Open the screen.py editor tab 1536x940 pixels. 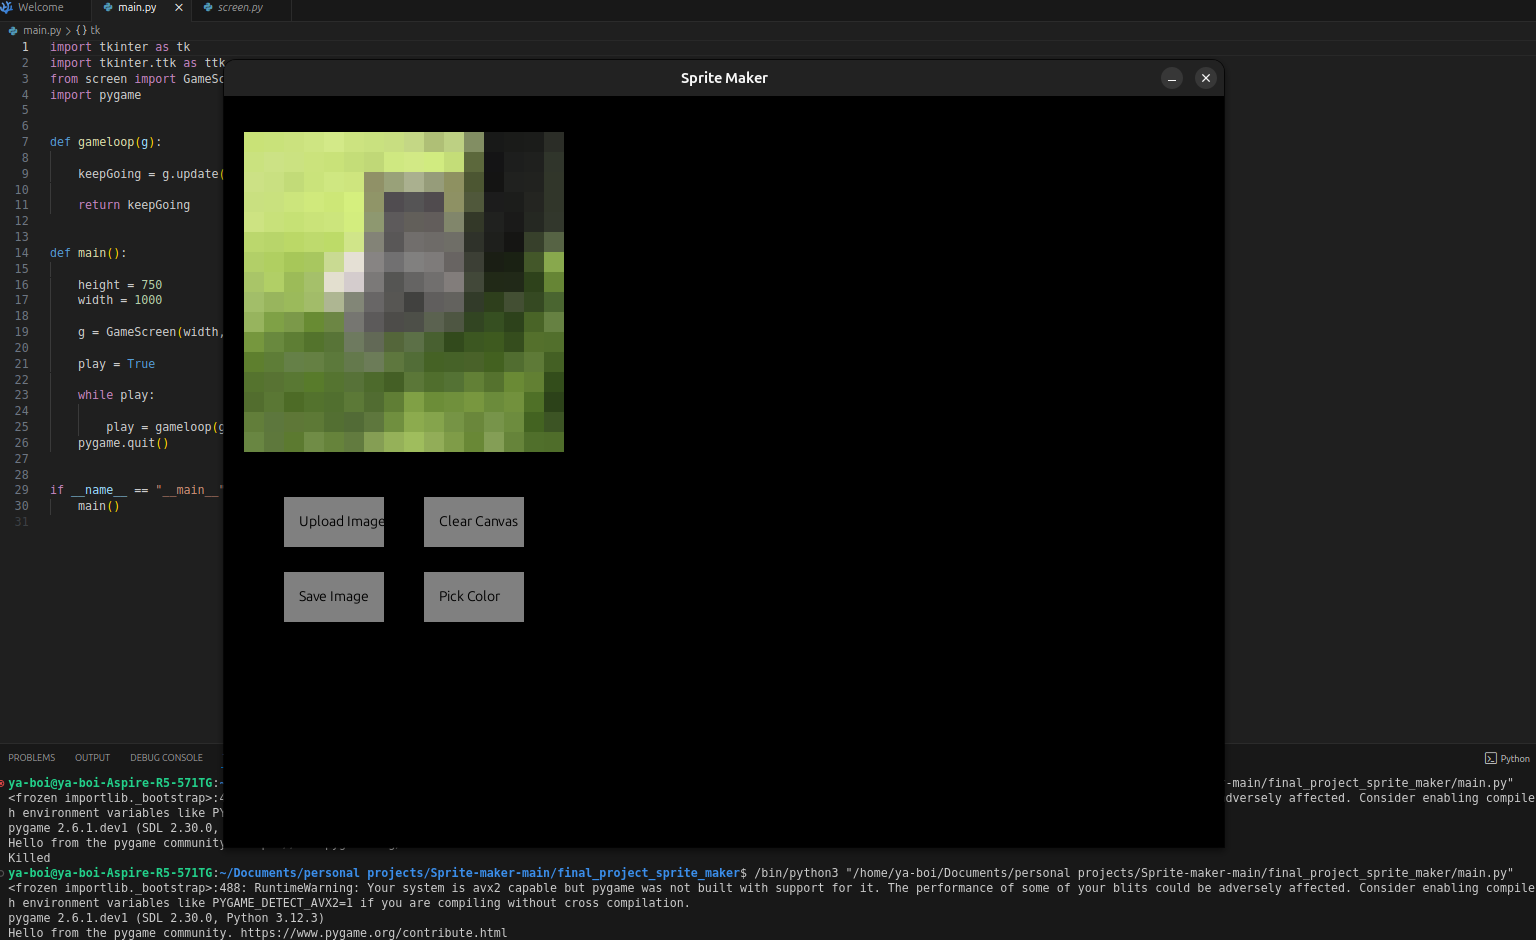(x=240, y=8)
